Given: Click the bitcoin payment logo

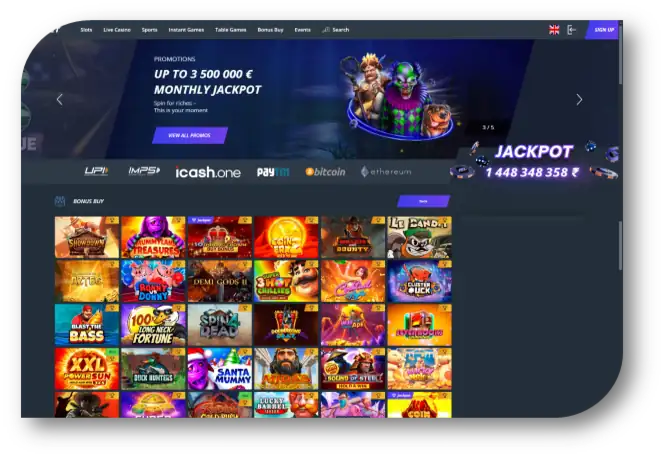Looking at the screenshot, I should click(325, 172).
